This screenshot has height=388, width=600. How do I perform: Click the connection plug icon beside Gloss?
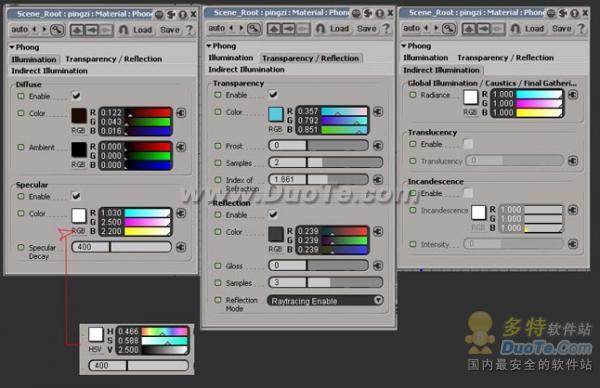point(378,266)
